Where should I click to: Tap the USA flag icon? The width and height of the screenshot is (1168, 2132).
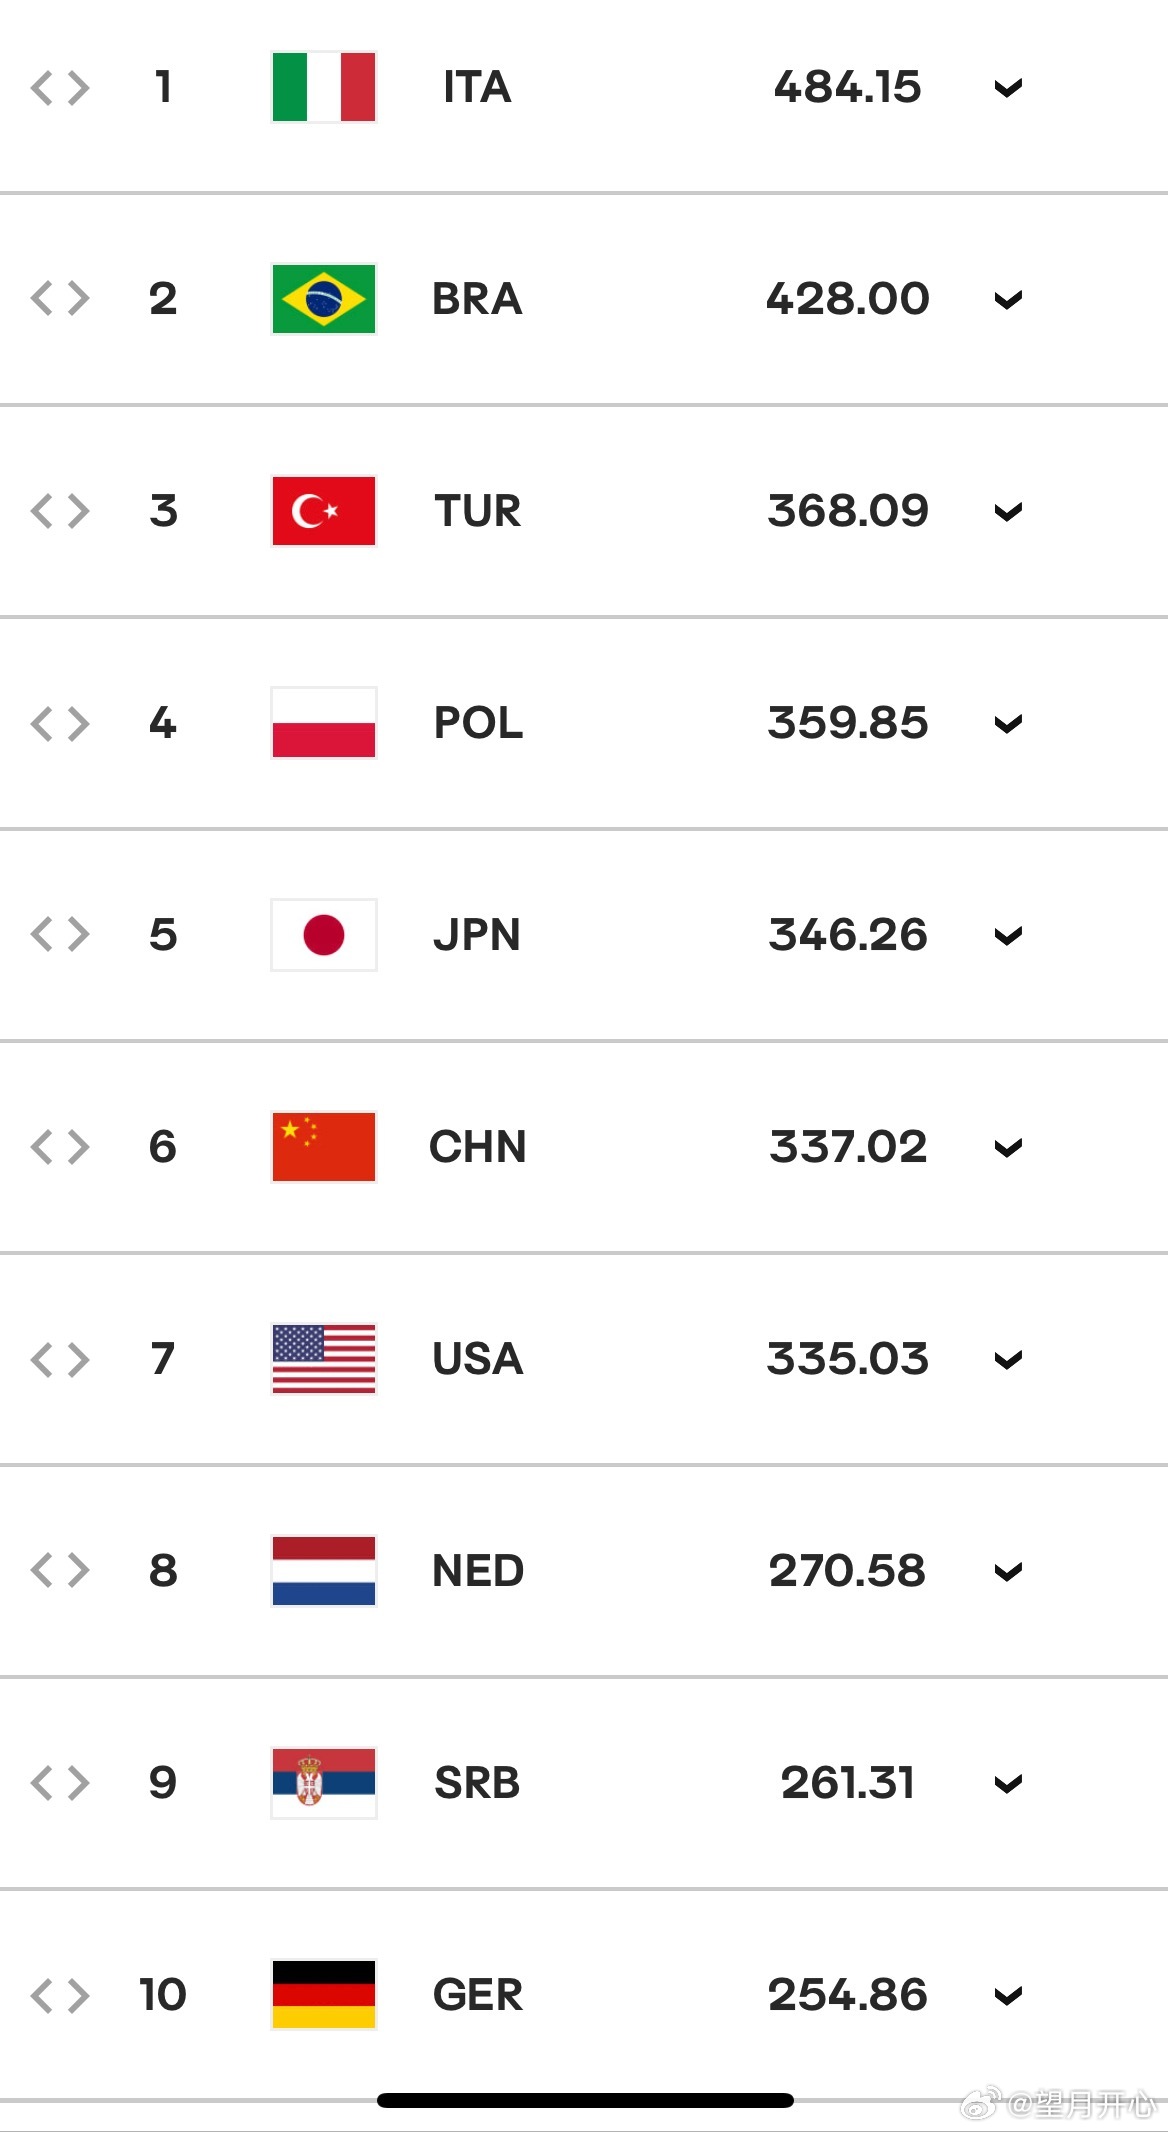tap(324, 1359)
